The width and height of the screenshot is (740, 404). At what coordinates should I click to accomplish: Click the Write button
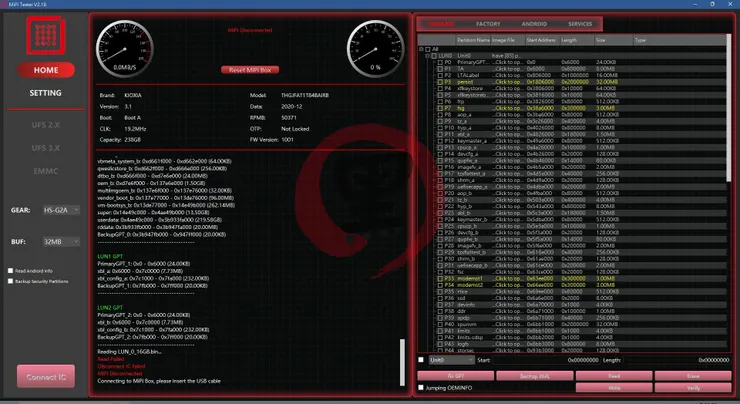(614, 387)
